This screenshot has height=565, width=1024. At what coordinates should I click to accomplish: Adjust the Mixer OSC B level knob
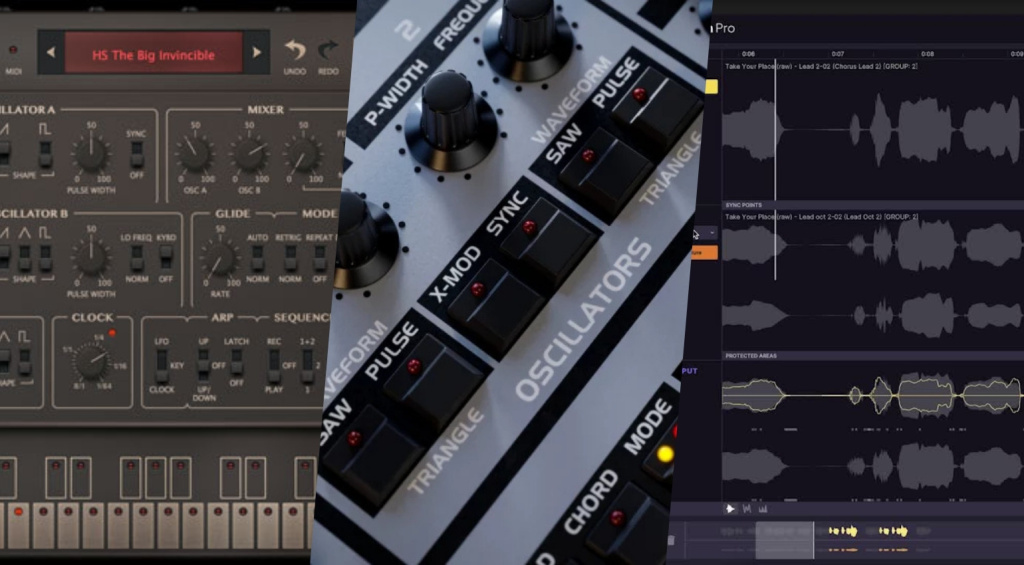(x=249, y=154)
